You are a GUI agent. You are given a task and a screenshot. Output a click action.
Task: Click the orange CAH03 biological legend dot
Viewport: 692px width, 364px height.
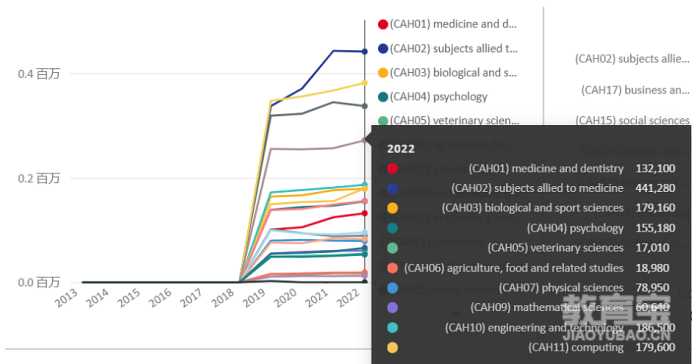tap(383, 73)
